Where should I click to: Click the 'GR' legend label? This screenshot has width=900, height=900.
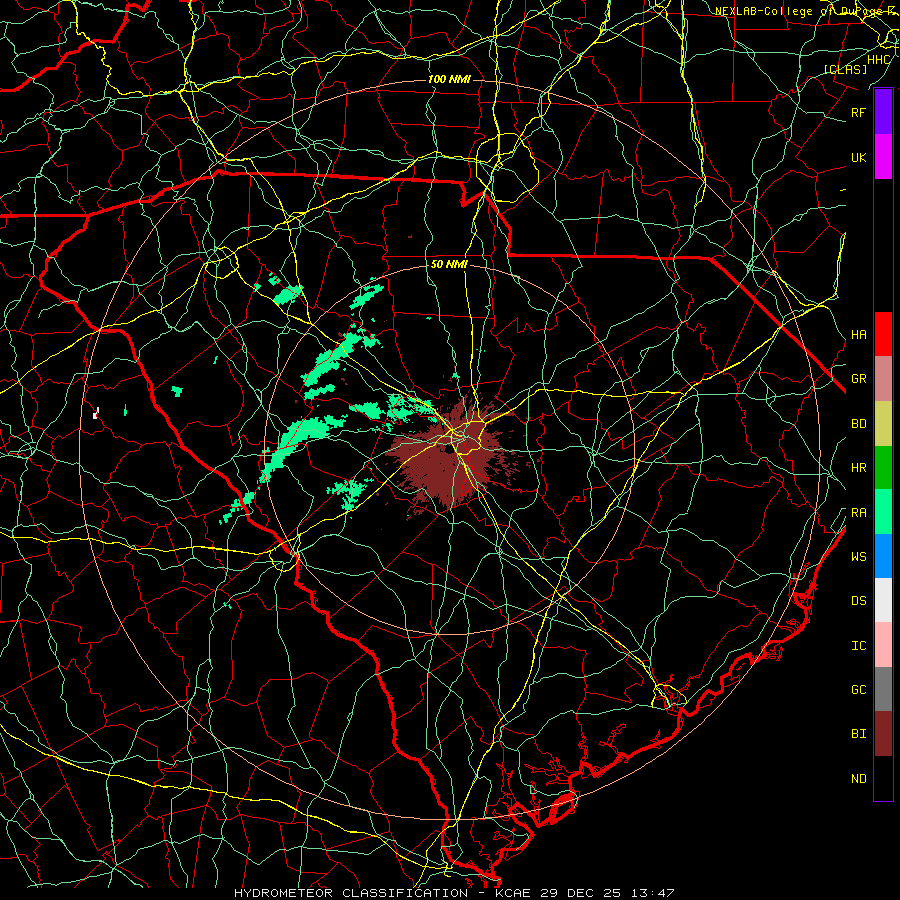coord(858,379)
